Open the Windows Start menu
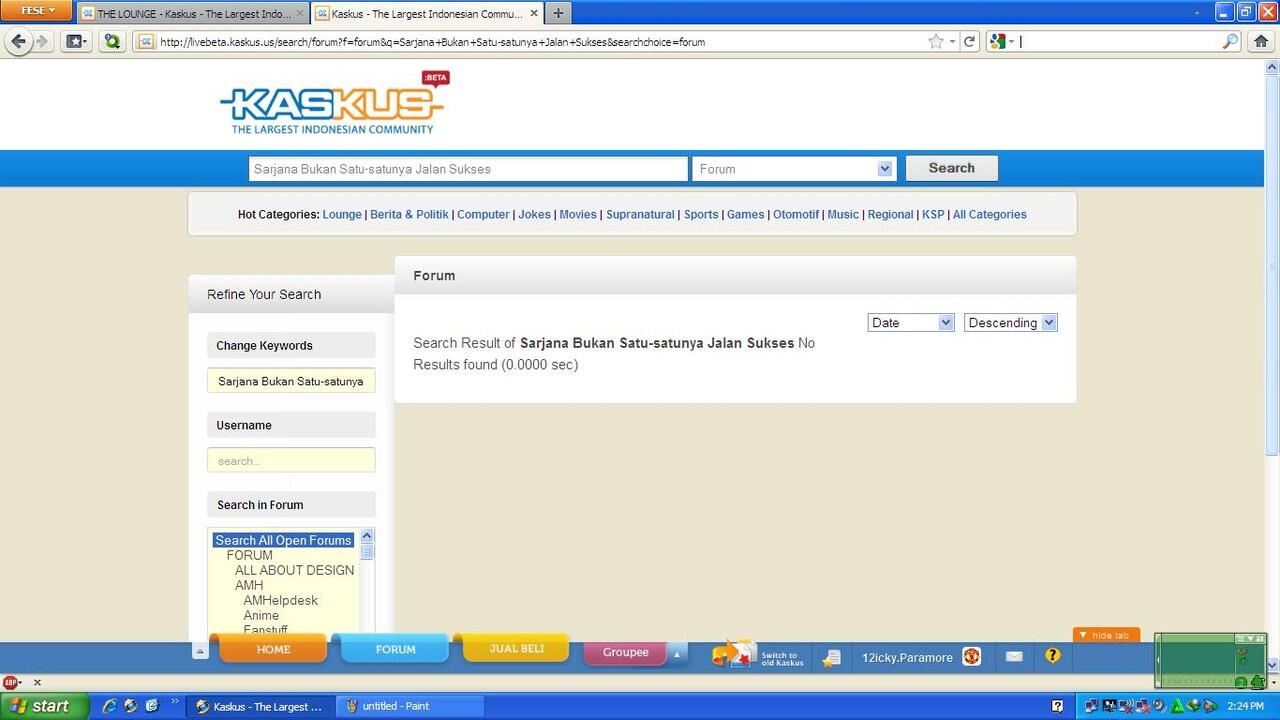The width and height of the screenshot is (1280, 720). [x=45, y=706]
